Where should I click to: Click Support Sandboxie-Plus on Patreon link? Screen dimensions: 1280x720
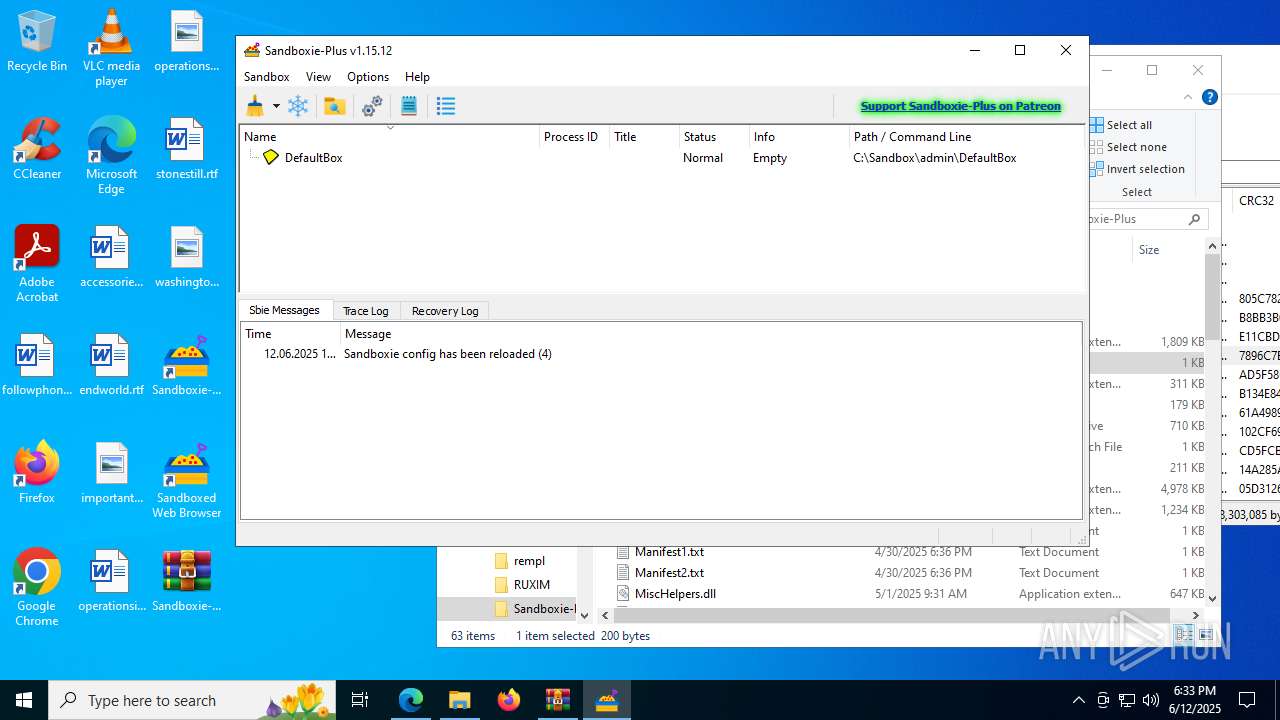point(960,106)
